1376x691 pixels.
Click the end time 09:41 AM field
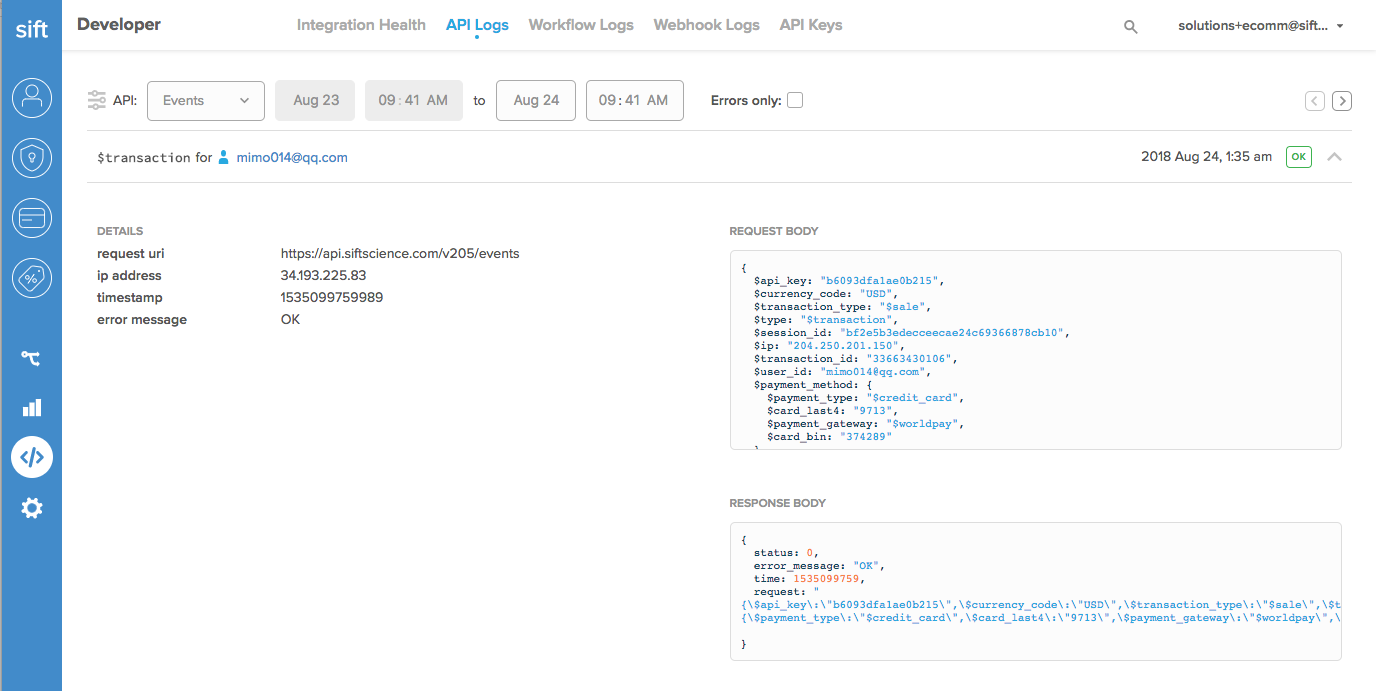click(x=635, y=100)
